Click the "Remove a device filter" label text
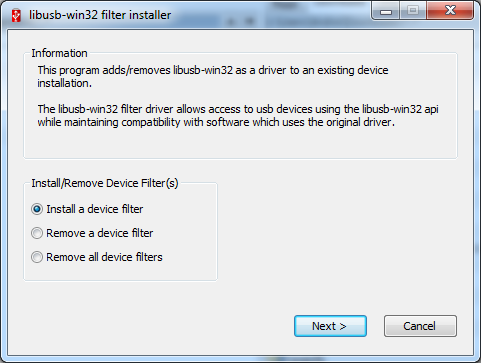Image resolution: width=481 pixels, height=363 pixels. pyautogui.click(x=100, y=233)
